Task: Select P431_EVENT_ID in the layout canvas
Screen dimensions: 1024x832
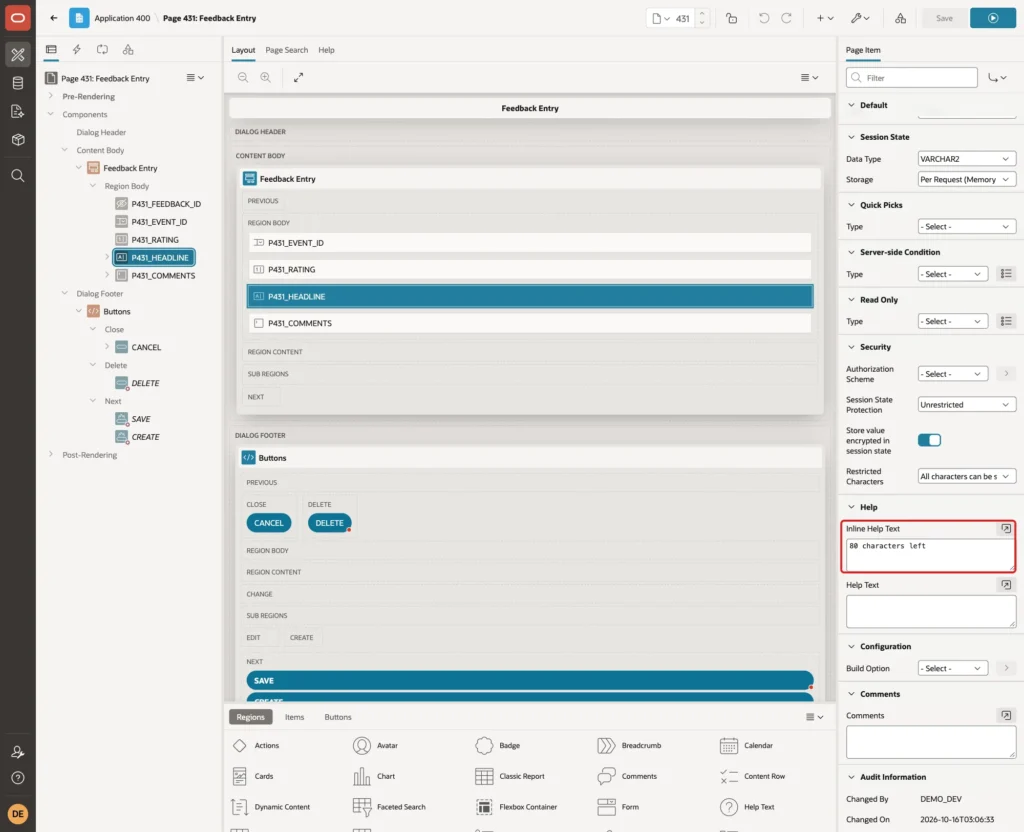Action: click(530, 243)
